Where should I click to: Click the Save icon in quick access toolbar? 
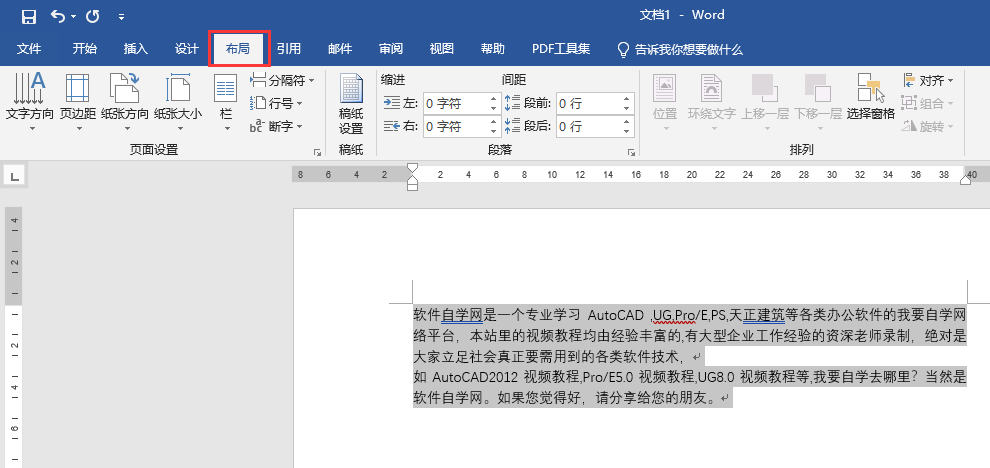(28, 17)
